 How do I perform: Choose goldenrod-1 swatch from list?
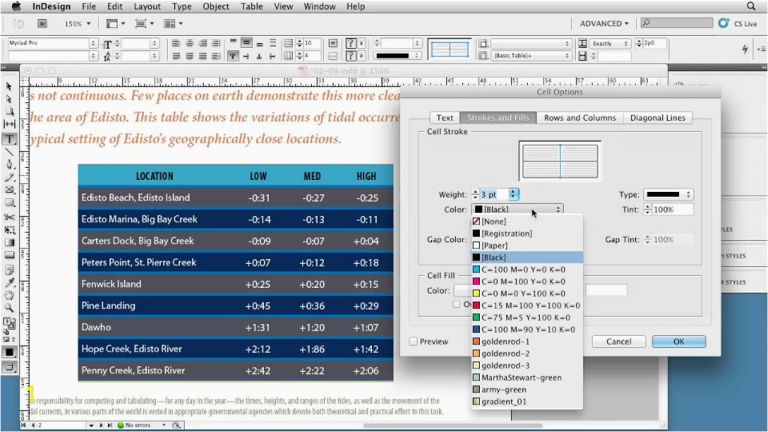coord(527,341)
